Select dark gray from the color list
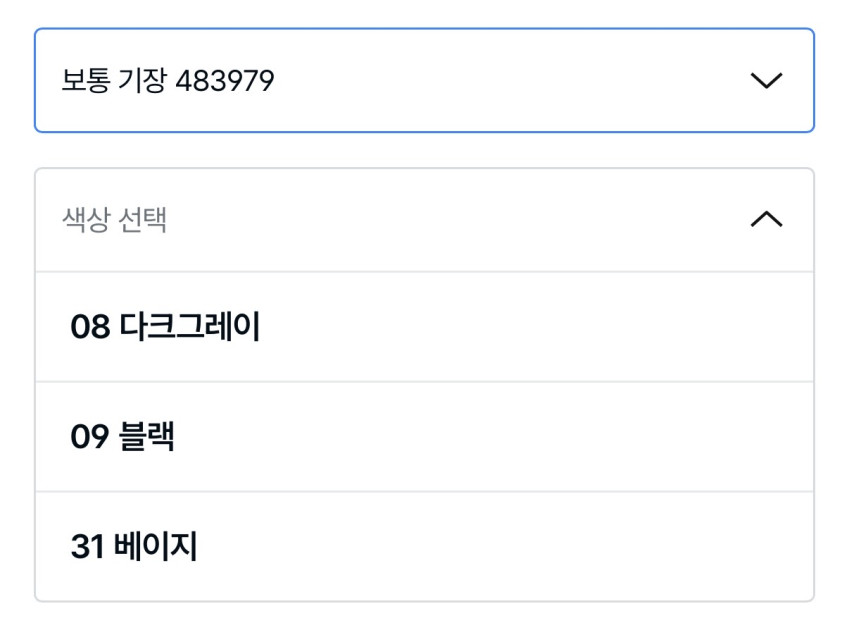Viewport: 849px width, 623px height. 424,327
